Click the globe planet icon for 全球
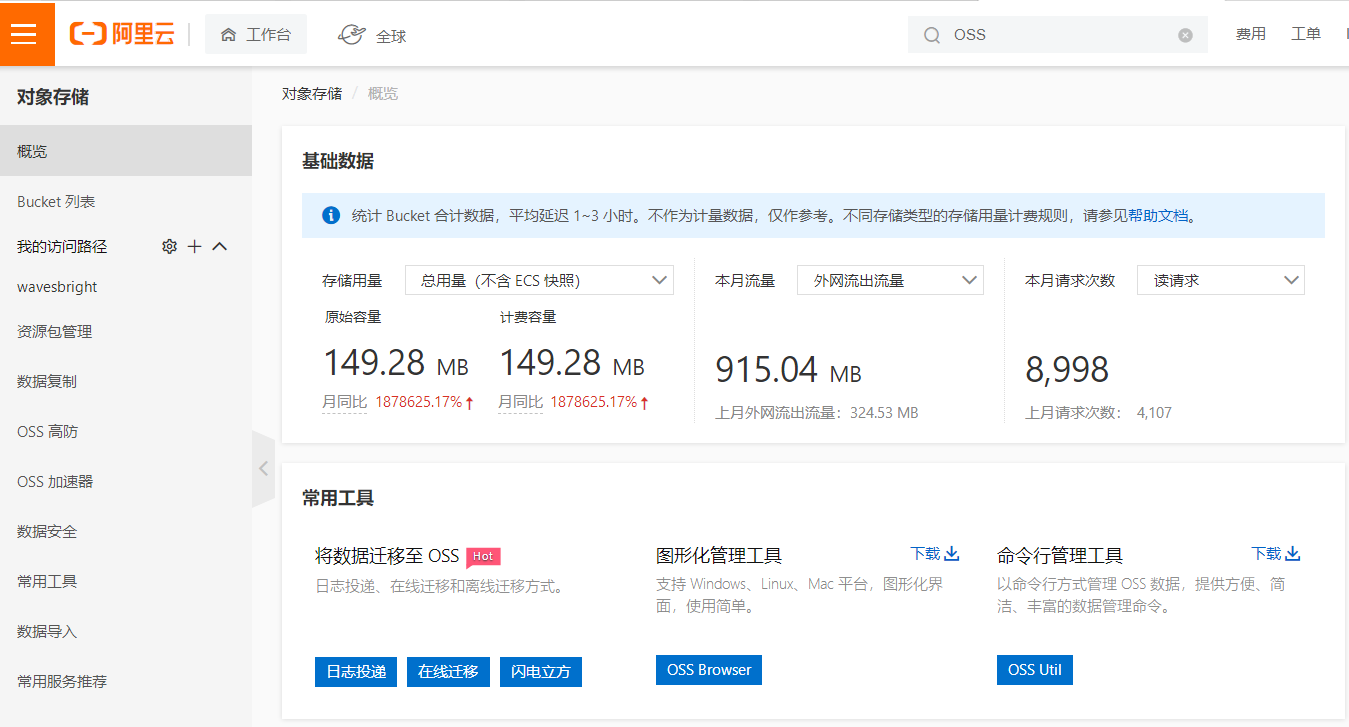This screenshot has height=727, width=1349. (x=352, y=35)
